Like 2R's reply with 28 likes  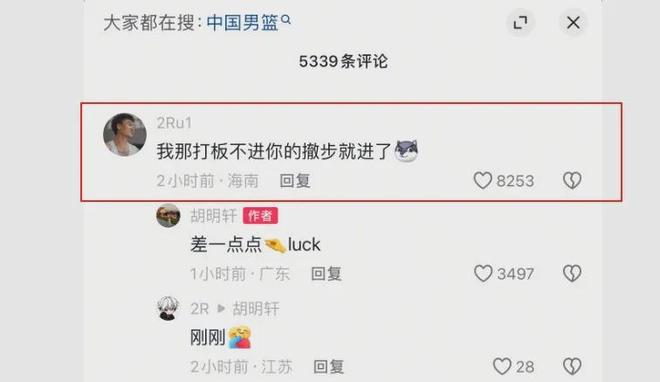coord(502,366)
